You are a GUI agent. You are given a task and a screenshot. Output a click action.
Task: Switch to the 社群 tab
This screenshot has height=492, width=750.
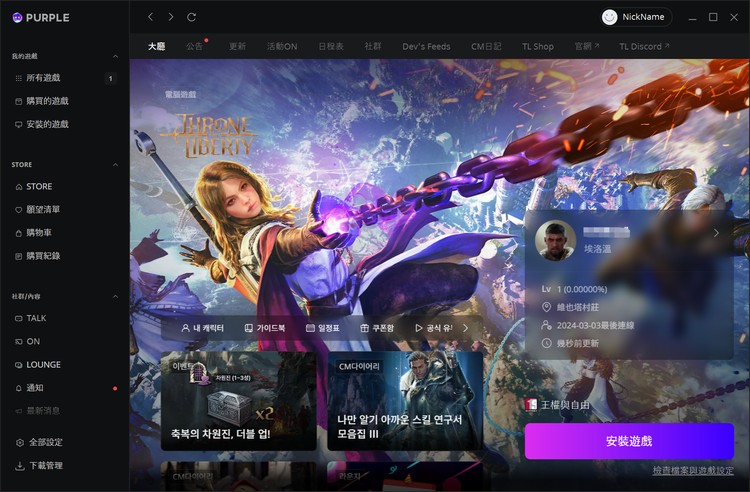[x=373, y=46]
